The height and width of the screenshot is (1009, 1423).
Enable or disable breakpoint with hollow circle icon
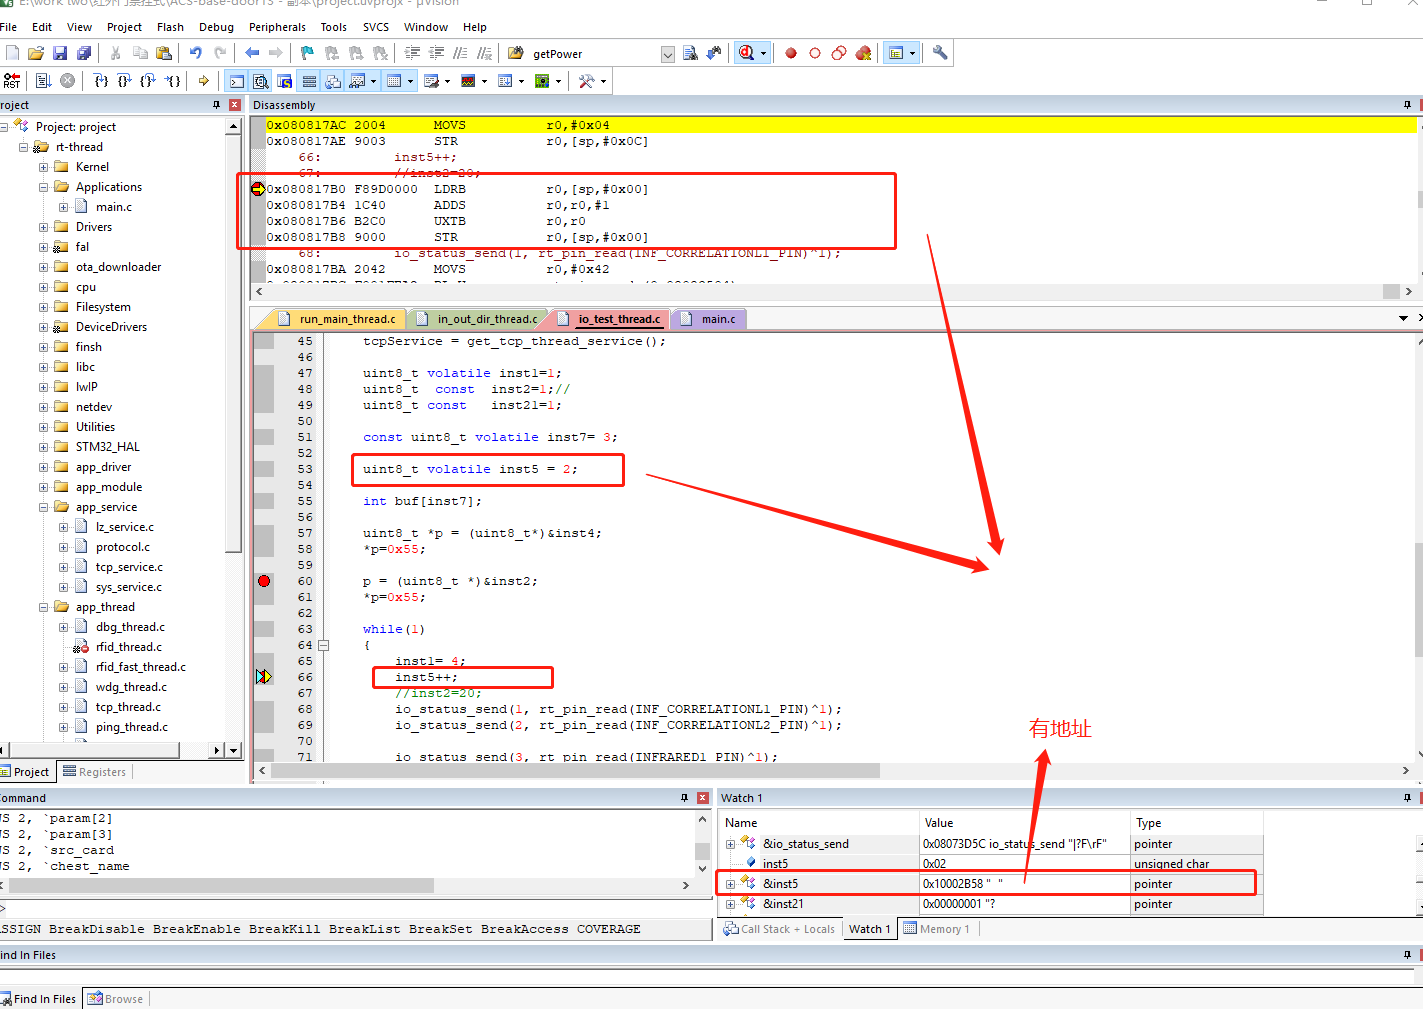click(815, 53)
